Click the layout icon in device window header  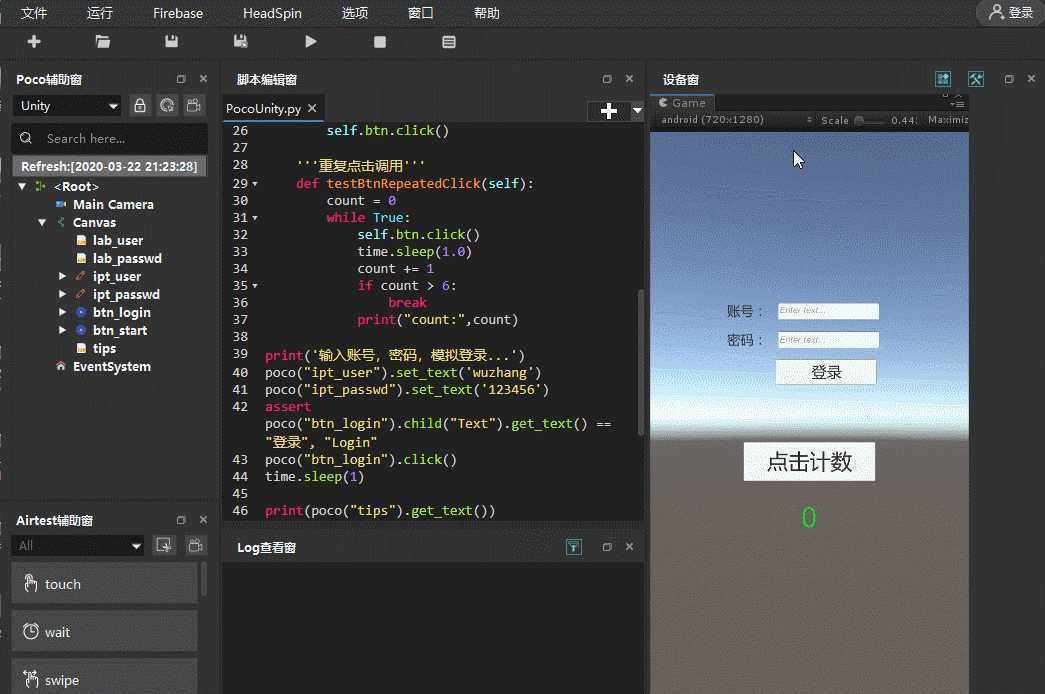click(943, 79)
